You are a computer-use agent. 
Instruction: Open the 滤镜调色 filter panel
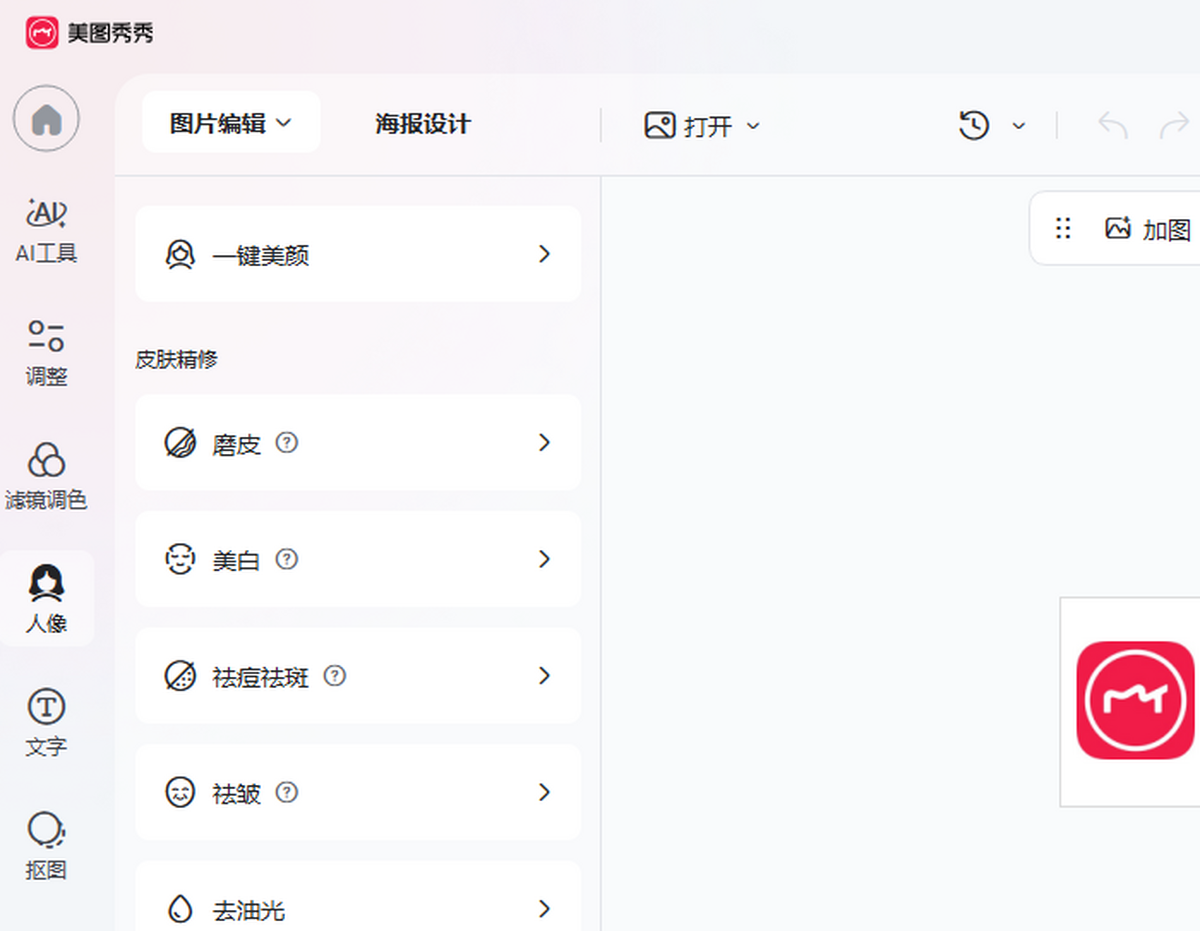pyautogui.click(x=46, y=477)
